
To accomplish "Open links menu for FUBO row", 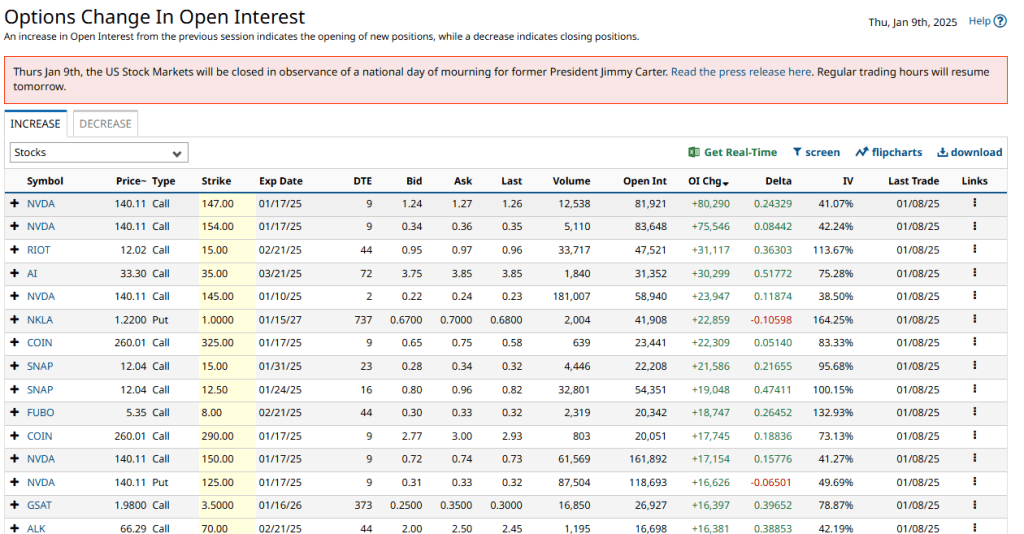I will (x=974, y=412).
